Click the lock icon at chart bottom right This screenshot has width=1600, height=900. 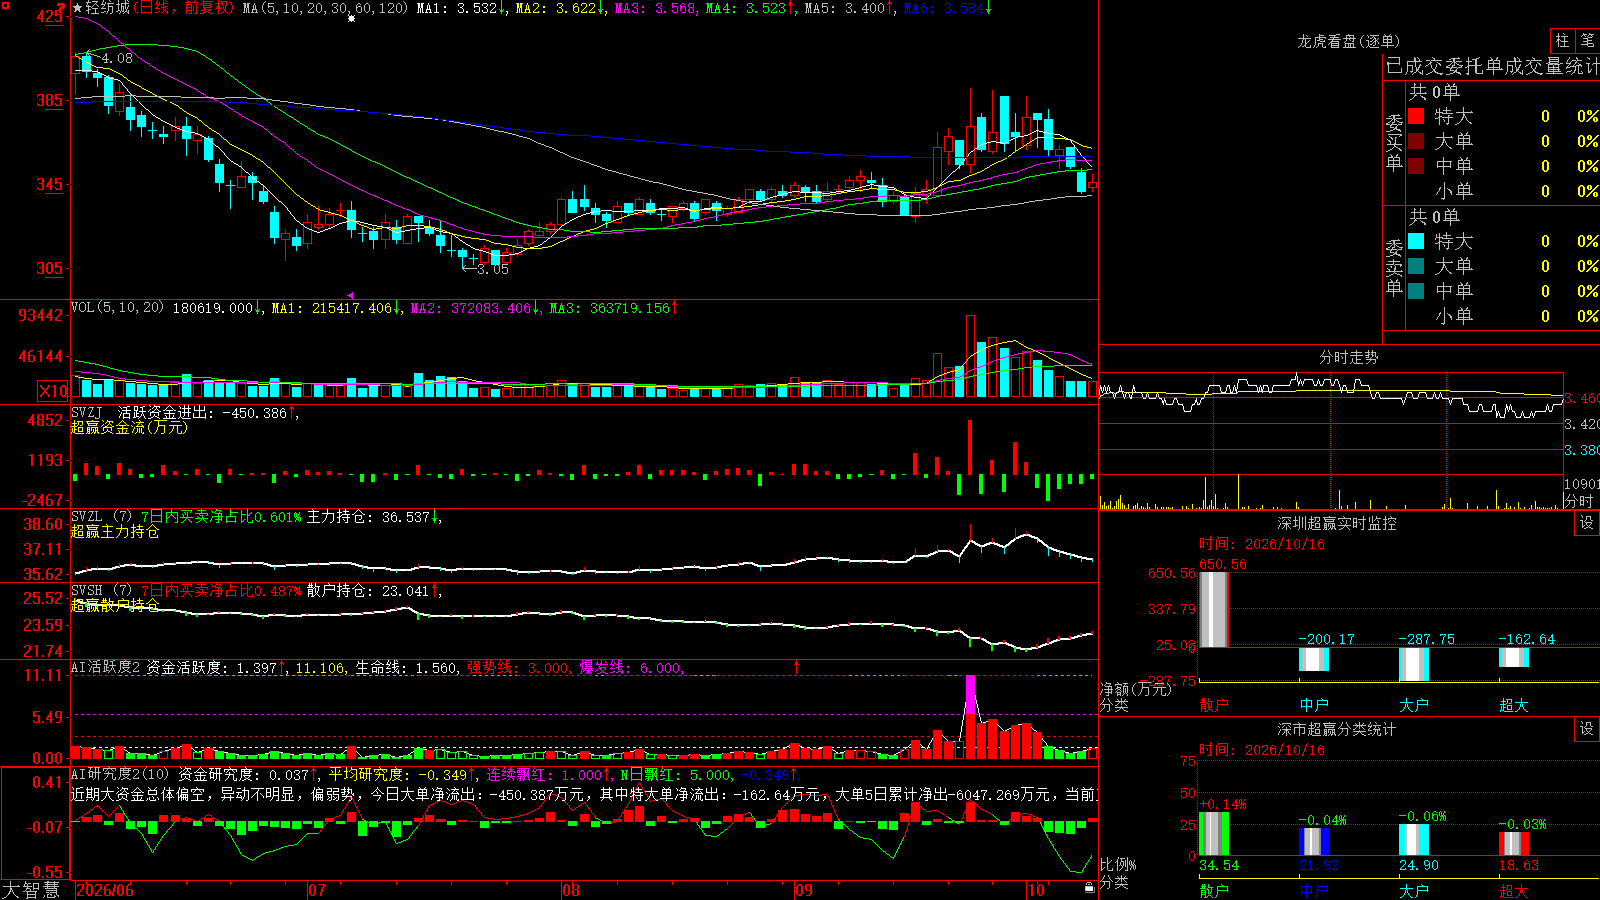pyautogui.click(x=1089, y=887)
